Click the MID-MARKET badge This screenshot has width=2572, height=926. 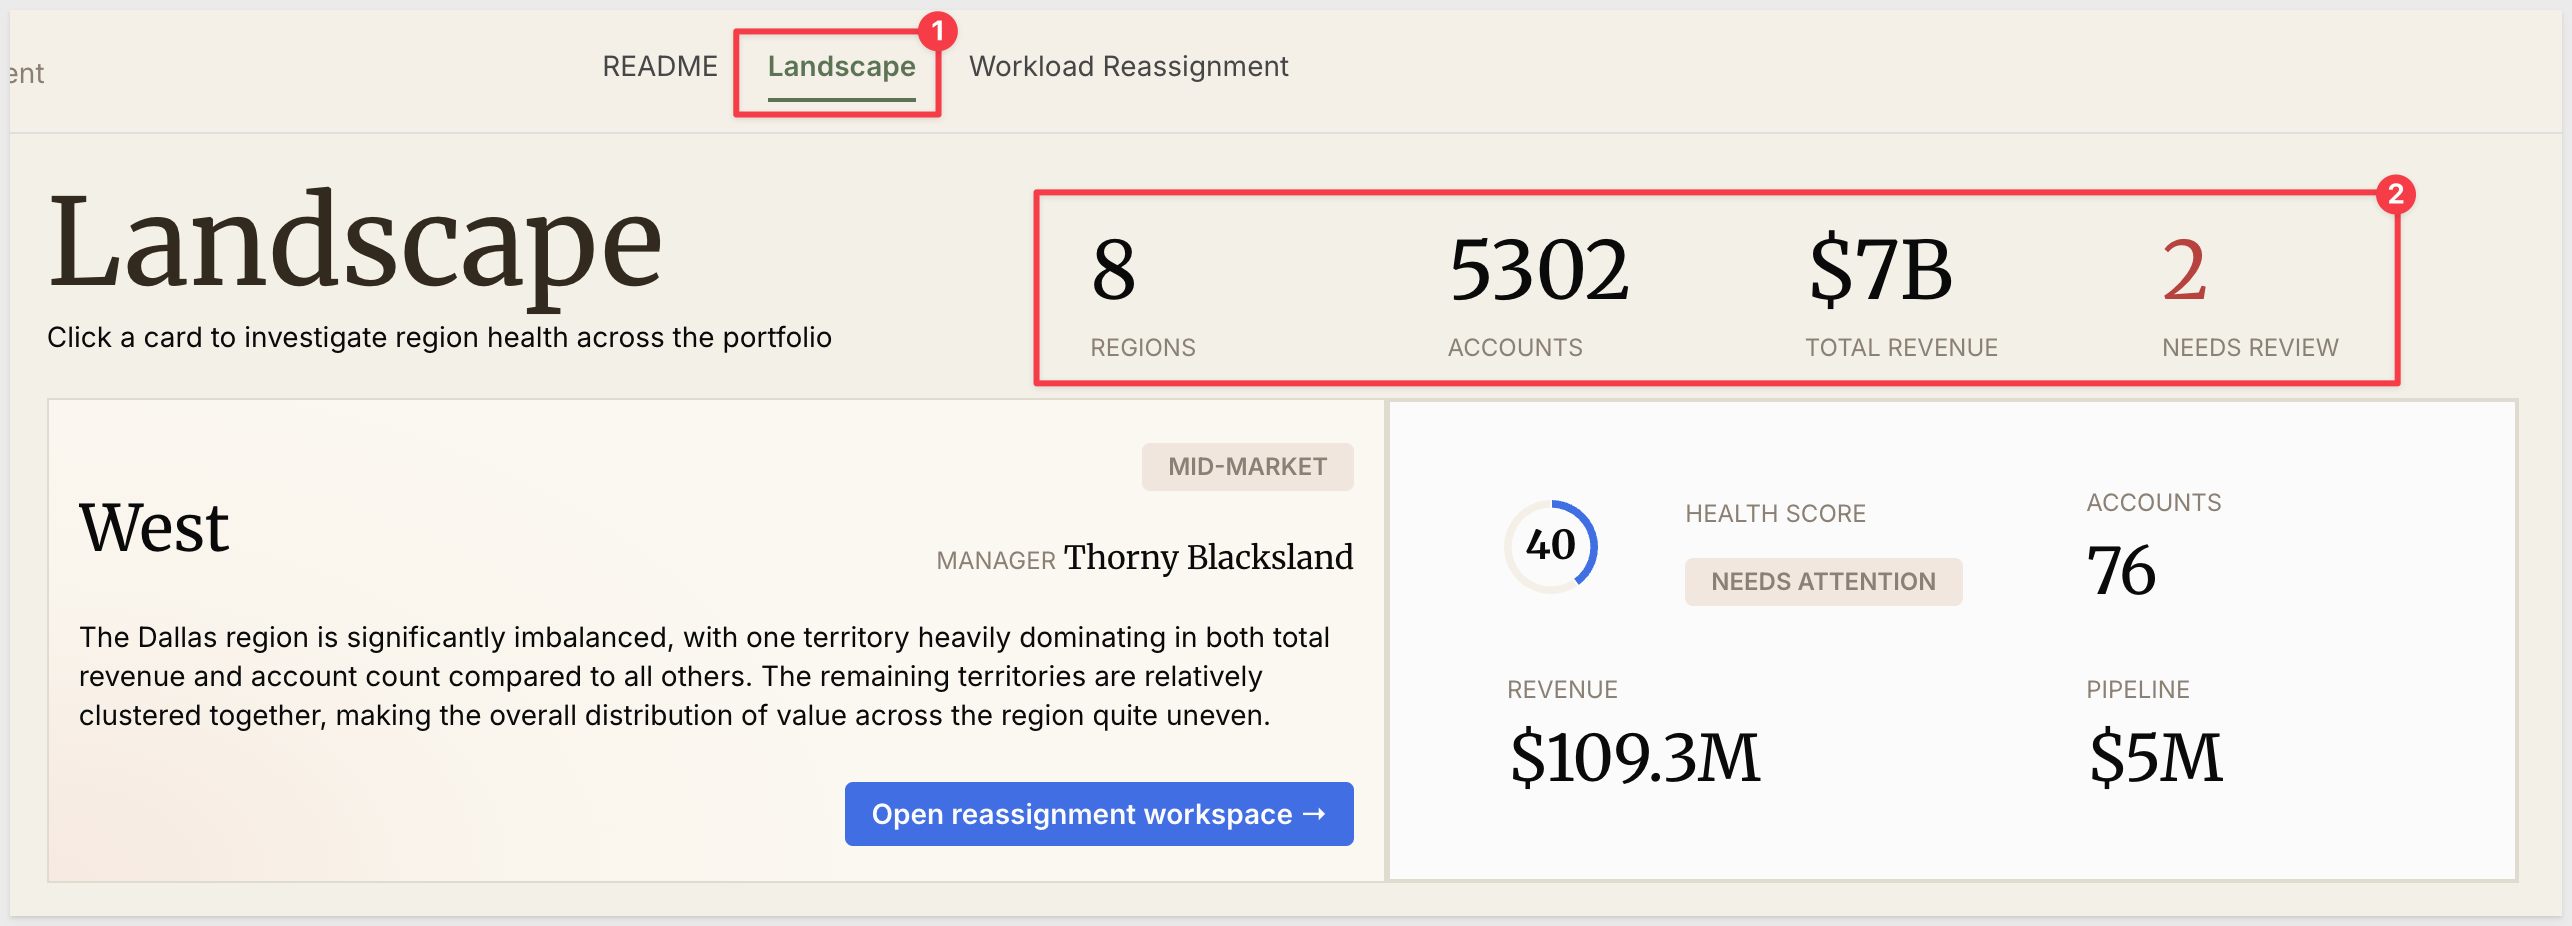click(x=1247, y=467)
